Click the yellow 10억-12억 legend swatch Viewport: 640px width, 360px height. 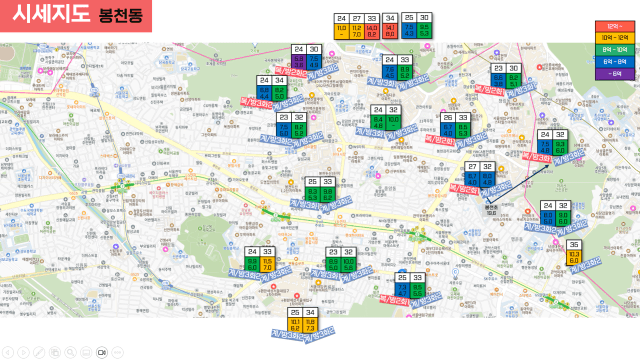coord(615,38)
